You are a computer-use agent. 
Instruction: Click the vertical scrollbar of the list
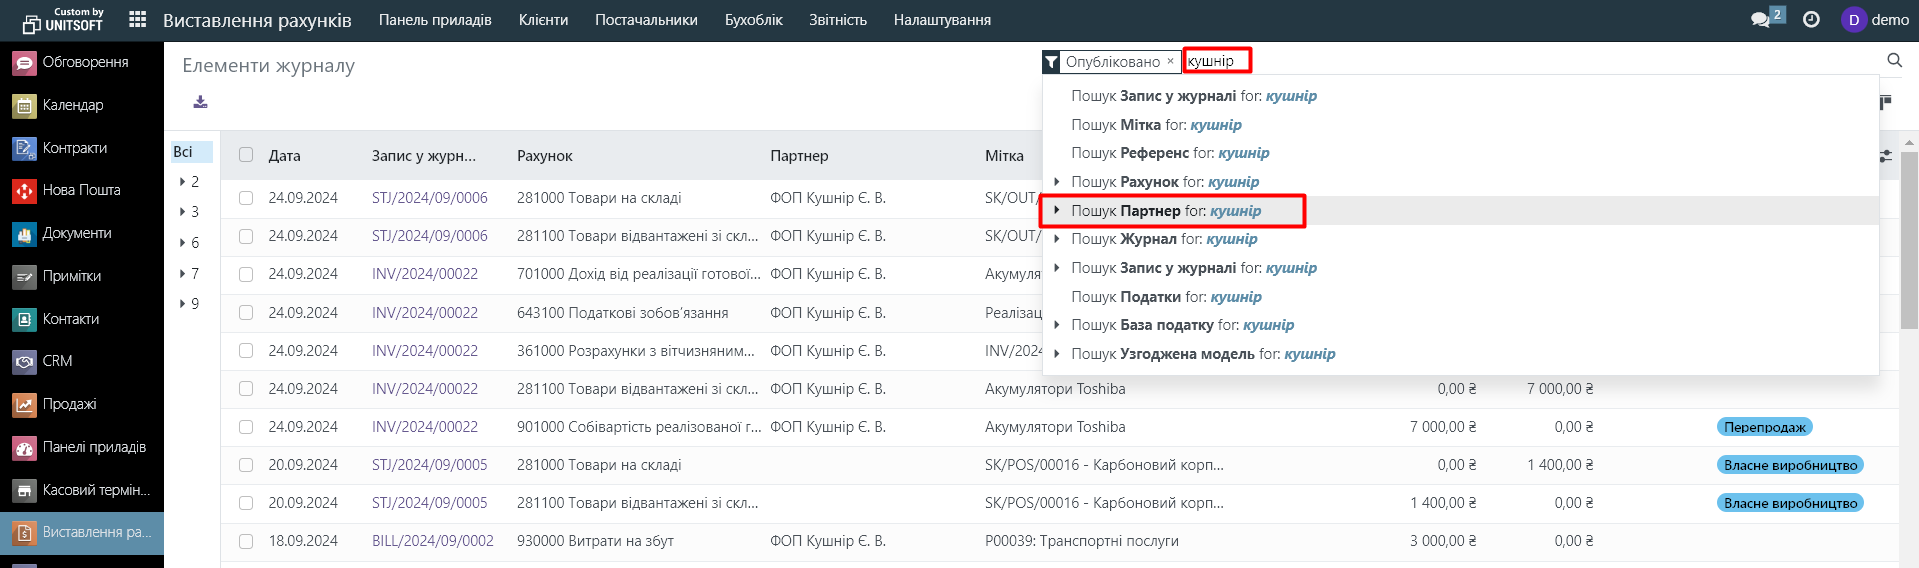coord(1908,240)
